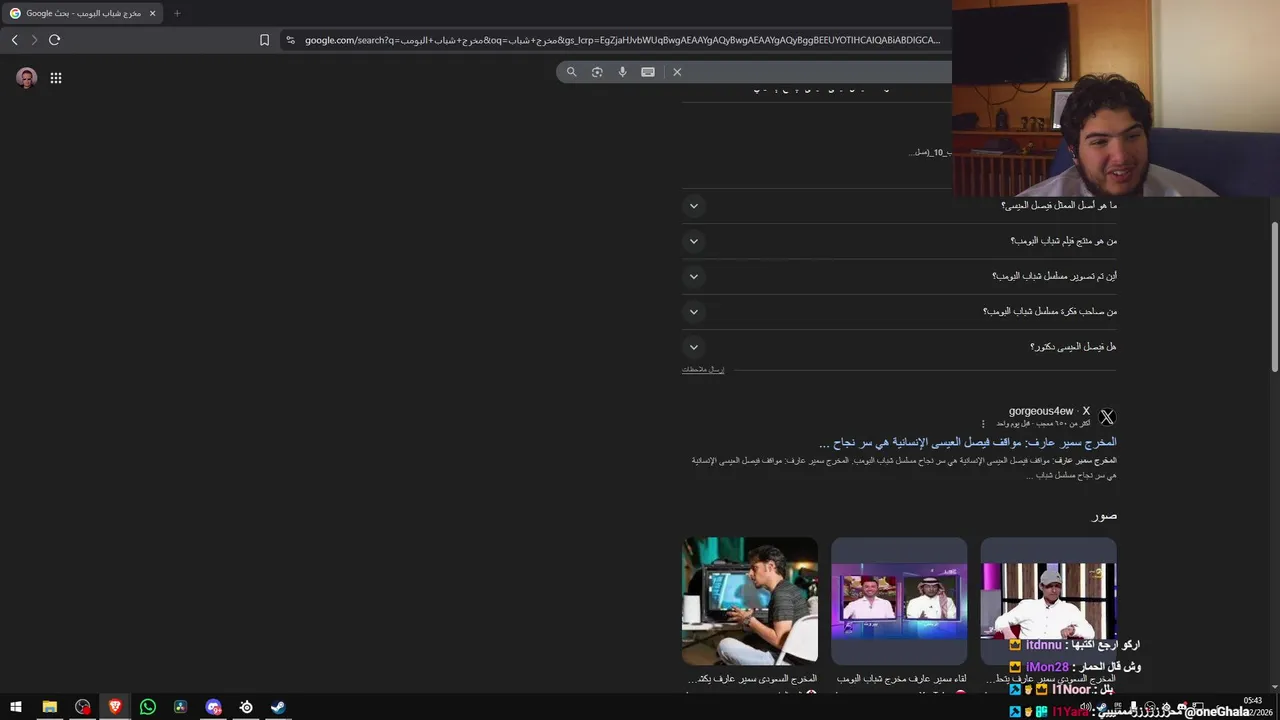
Task: Open File Explorer from the taskbar
Action: (x=49, y=707)
